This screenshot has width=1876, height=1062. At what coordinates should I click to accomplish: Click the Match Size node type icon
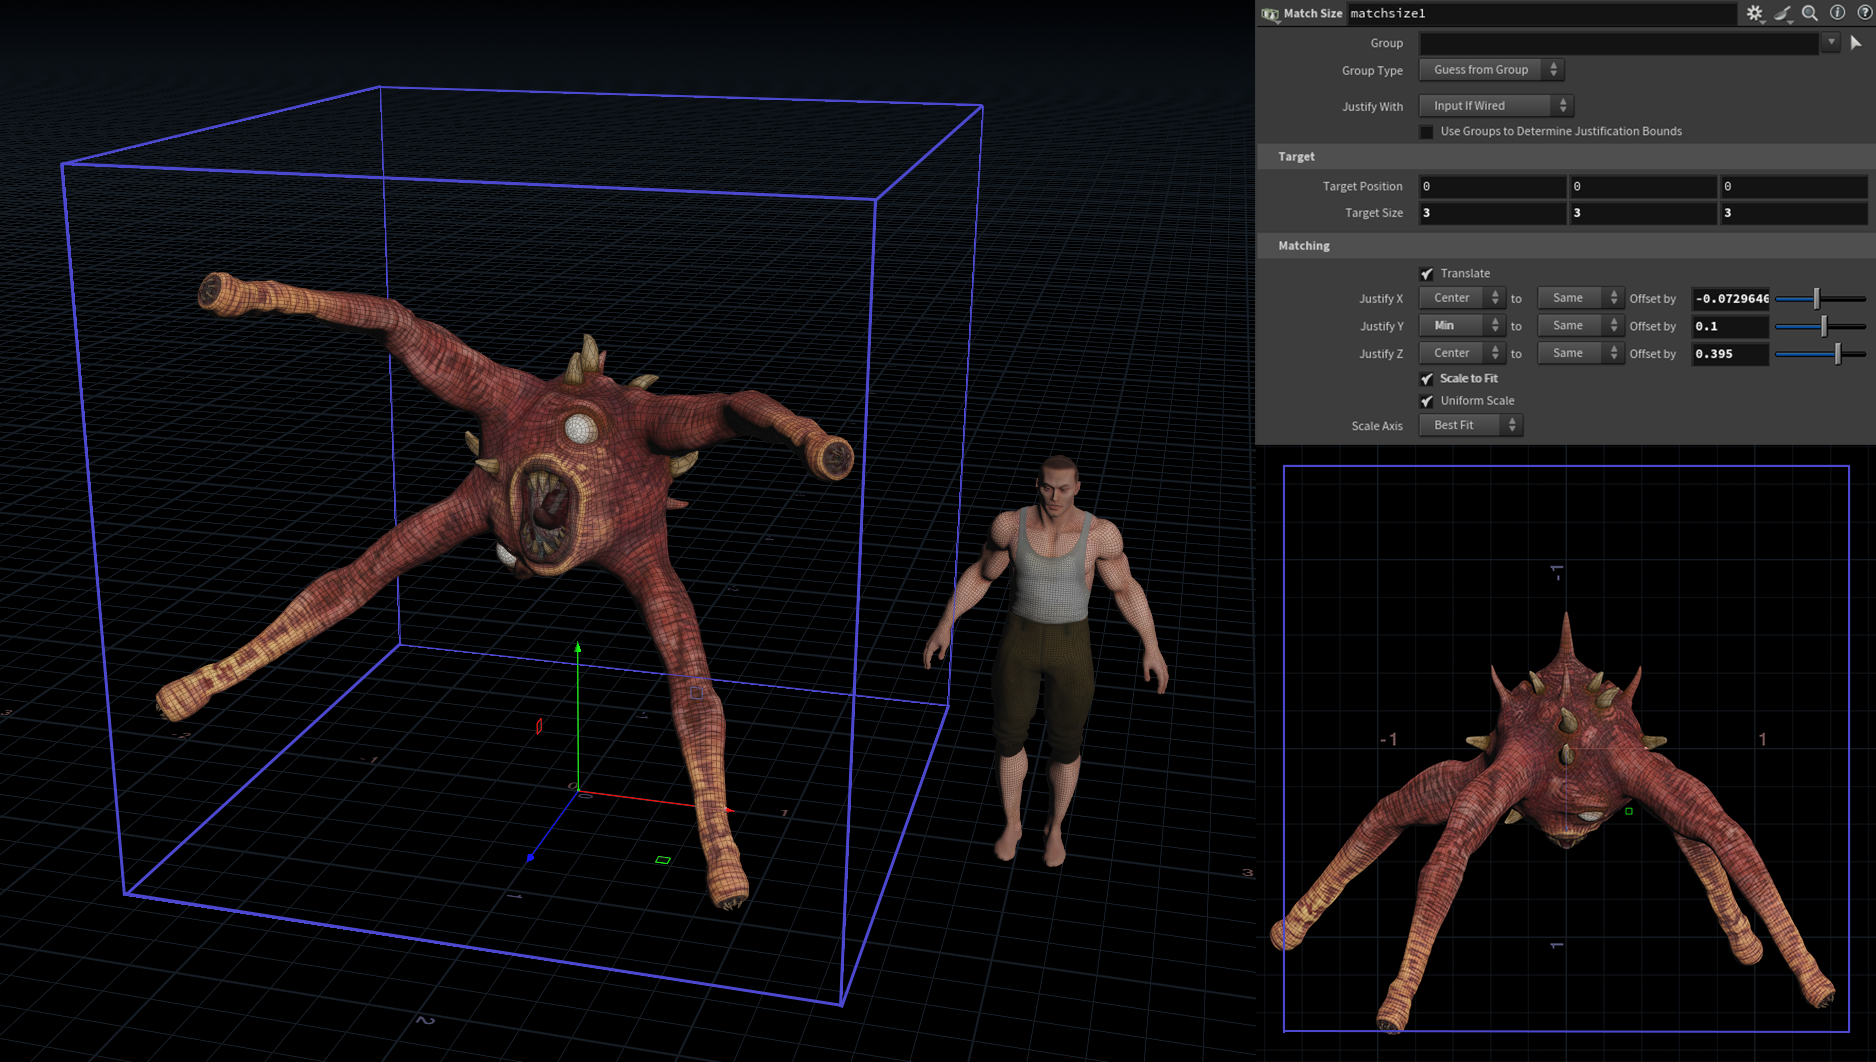click(1270, 14)
